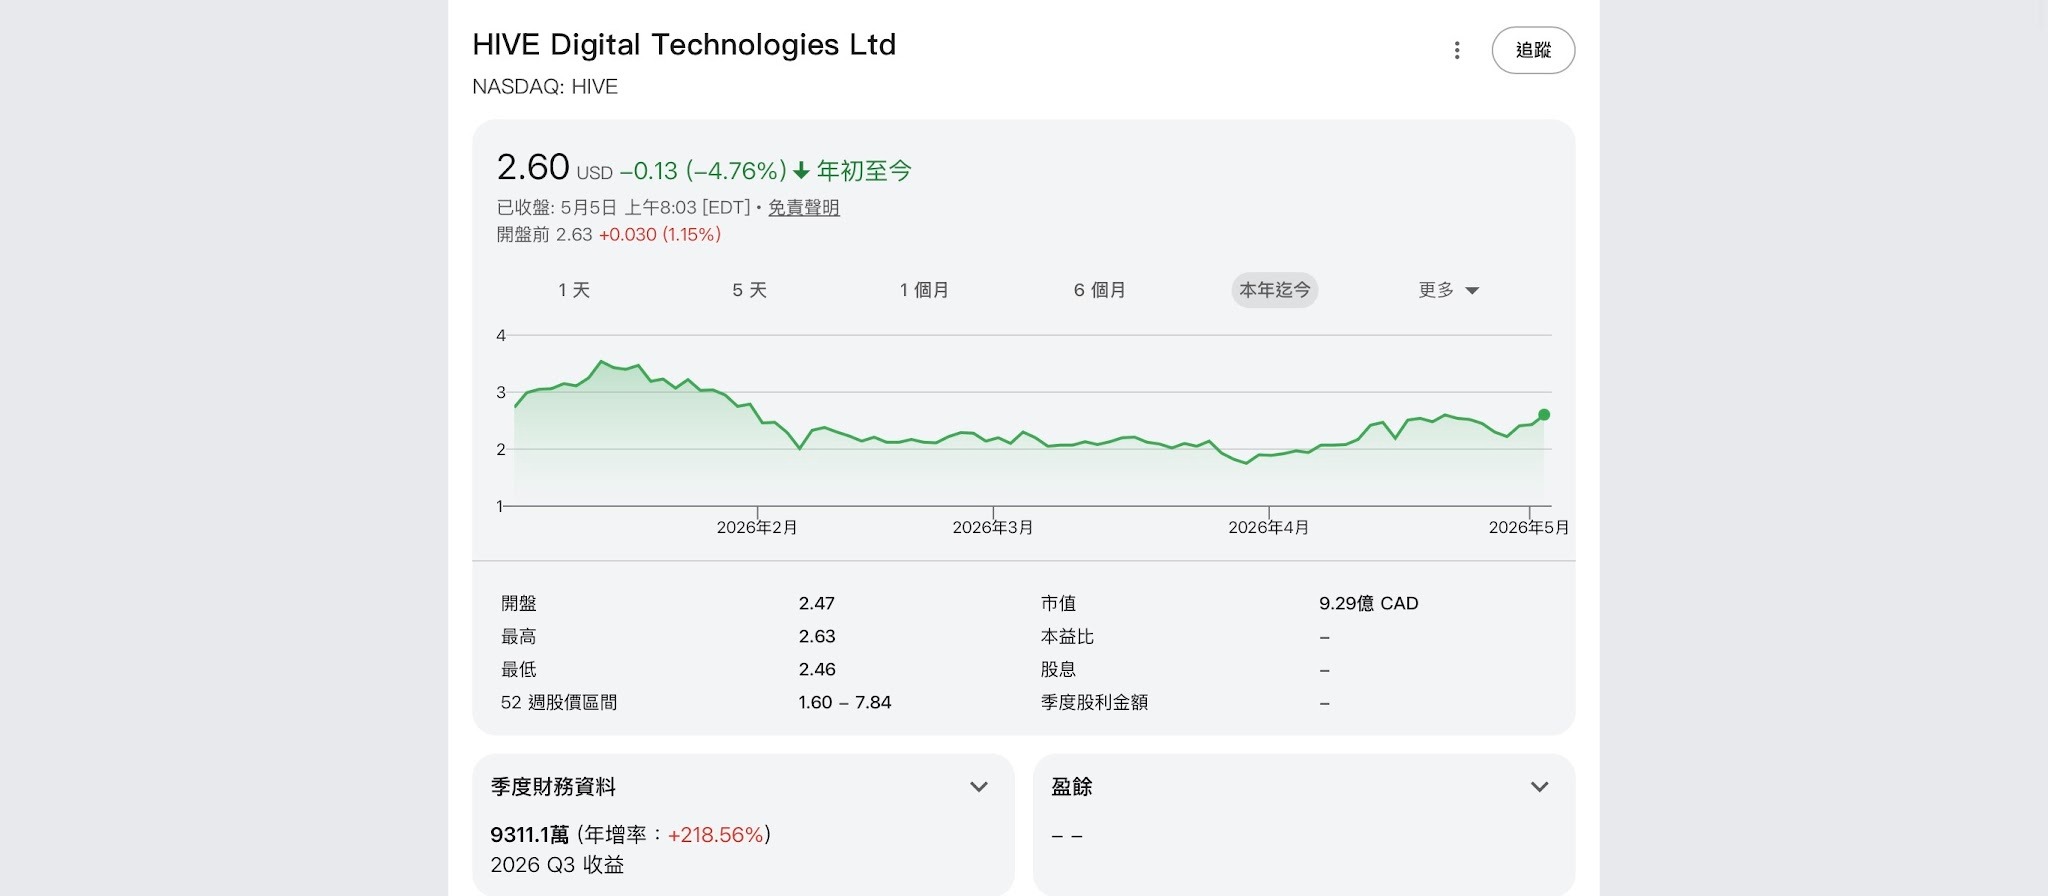Click the 52 週股價區間 label
Viewport: 2048px width, 896px height.
point(559,702)
